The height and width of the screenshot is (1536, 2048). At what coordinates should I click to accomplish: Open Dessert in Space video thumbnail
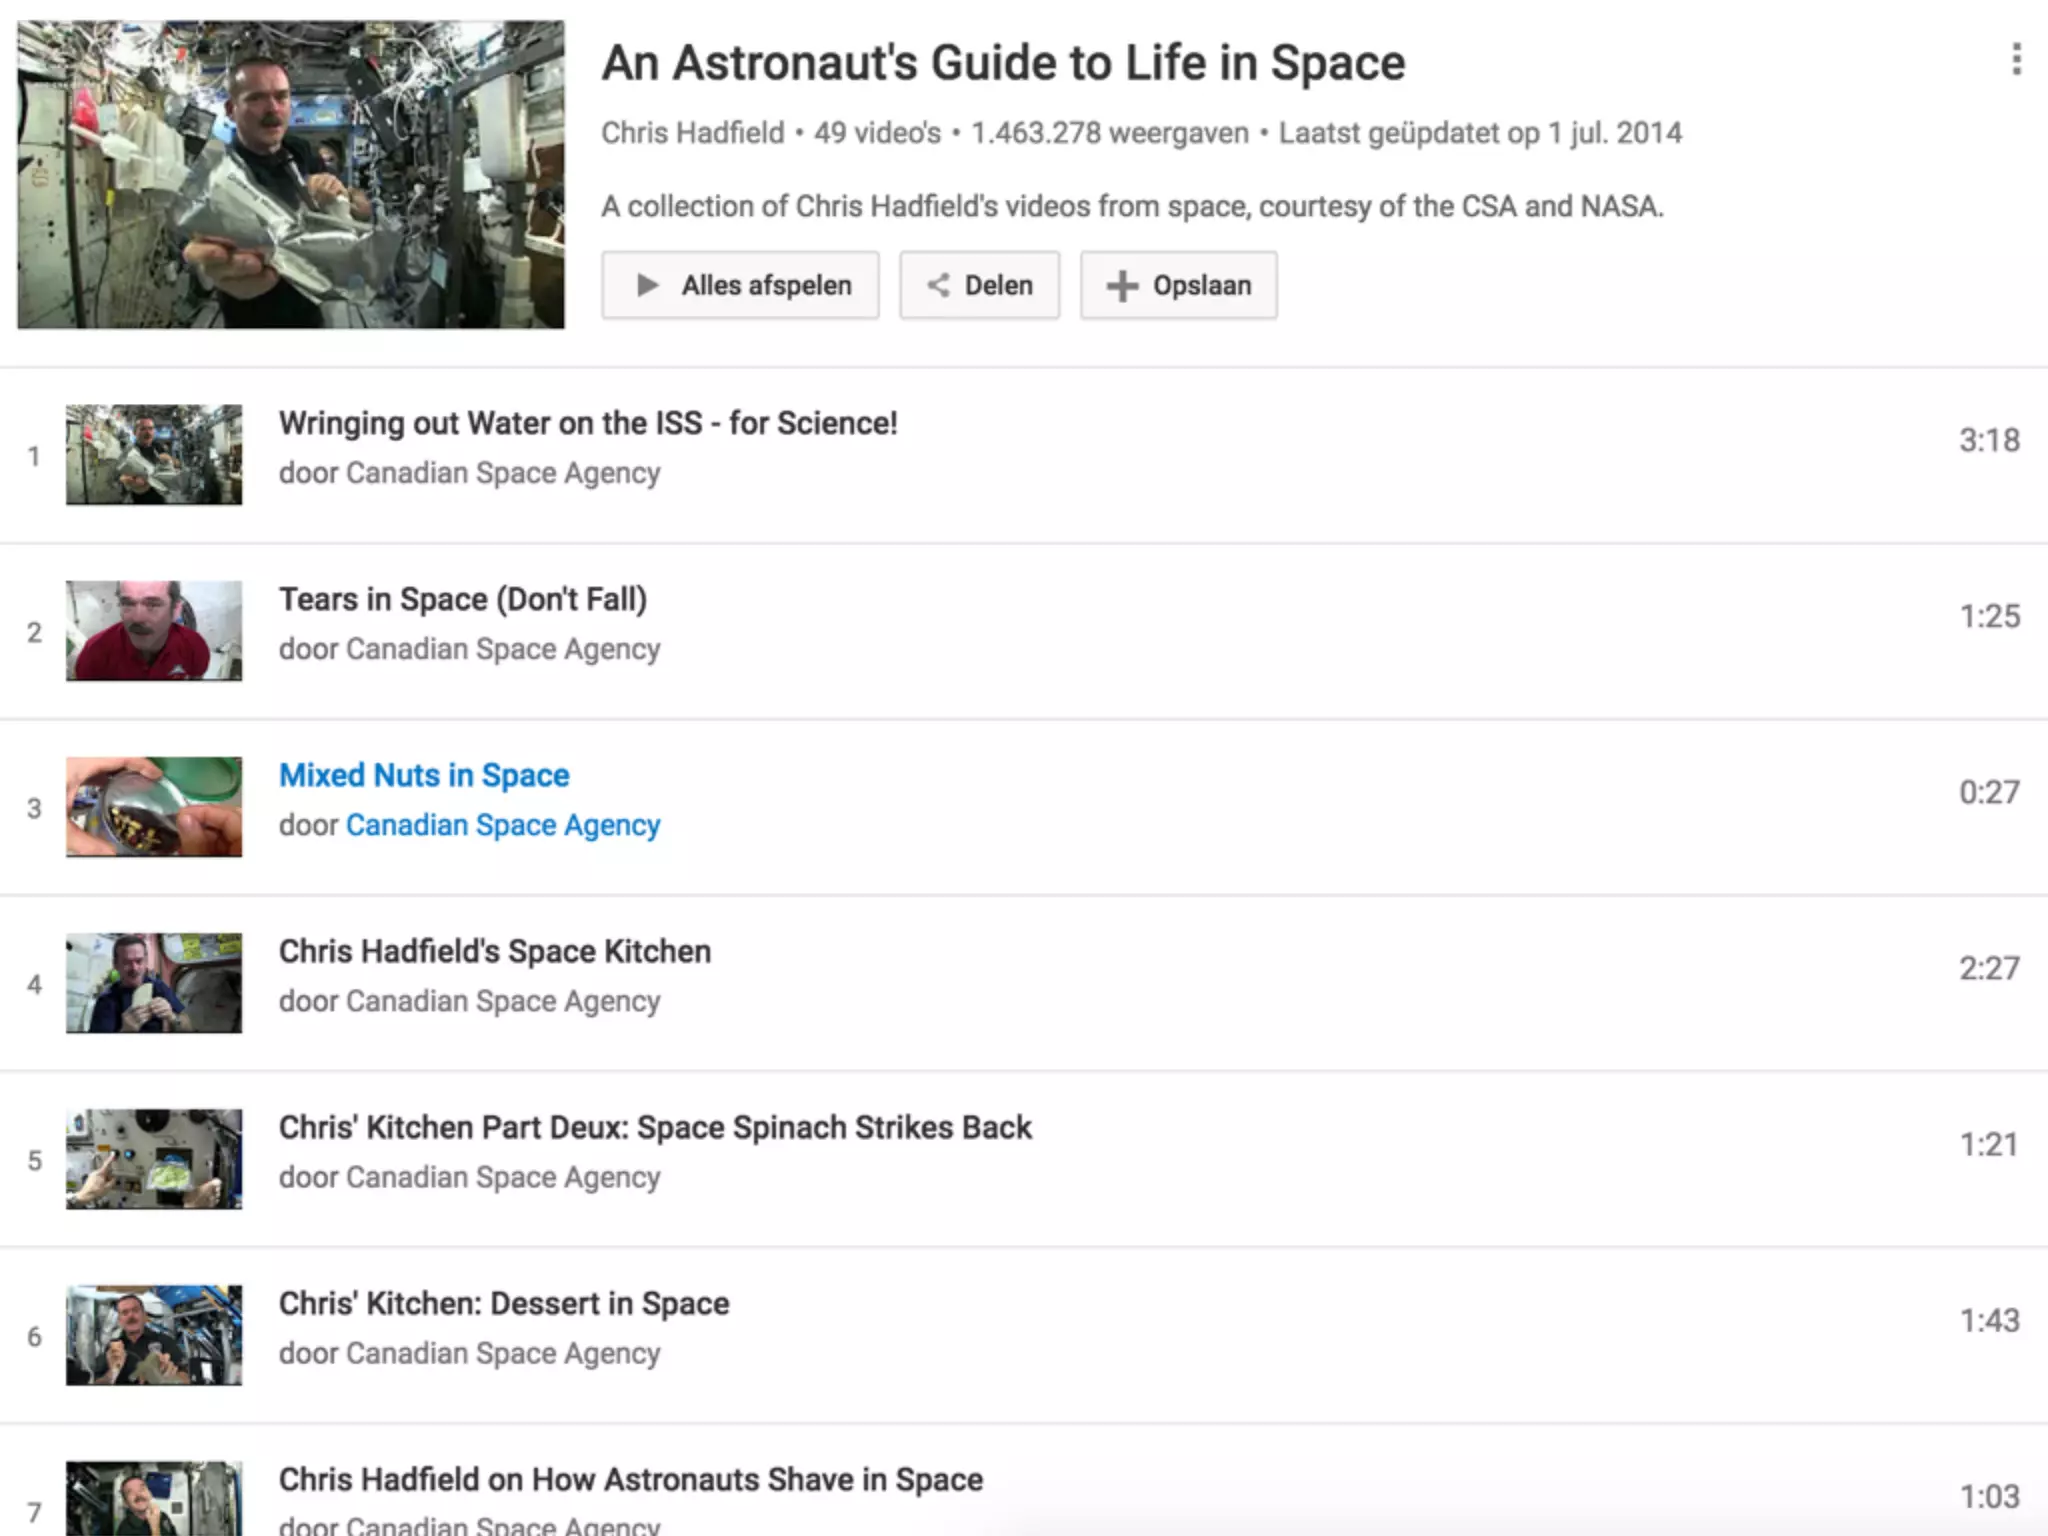tap(154, 1335)
